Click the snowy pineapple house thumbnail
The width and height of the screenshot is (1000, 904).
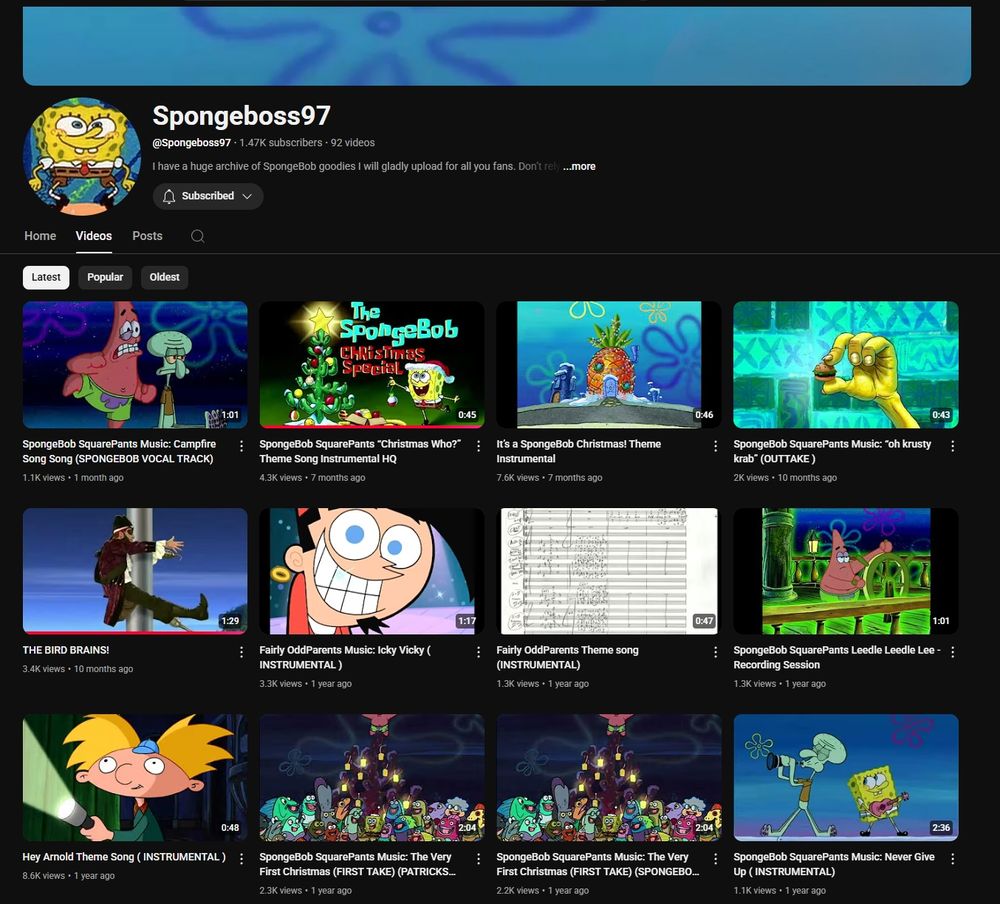pyautogui.click(x=609, y=364)
